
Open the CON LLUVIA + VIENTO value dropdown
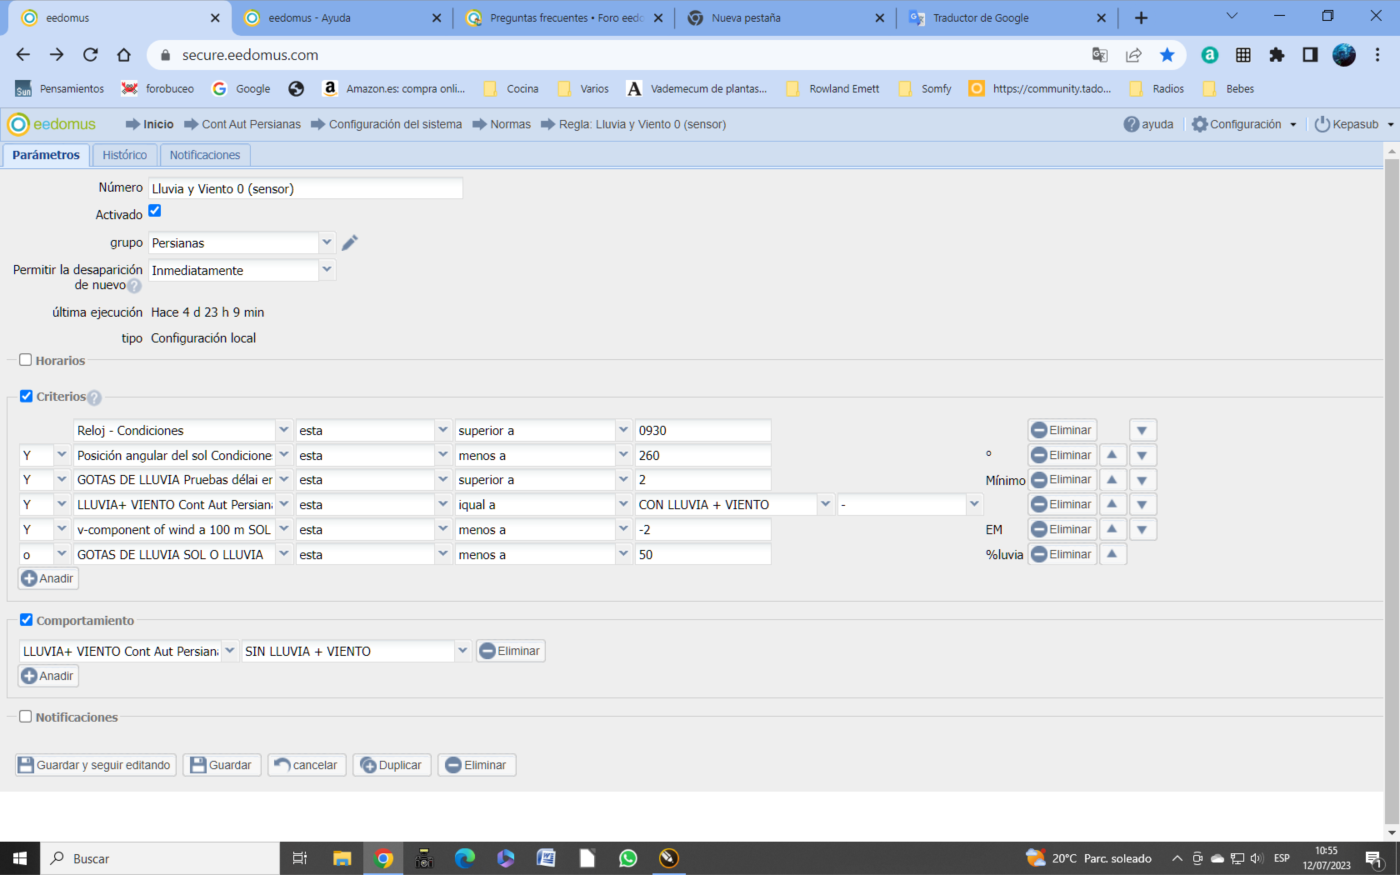(826, 505)
